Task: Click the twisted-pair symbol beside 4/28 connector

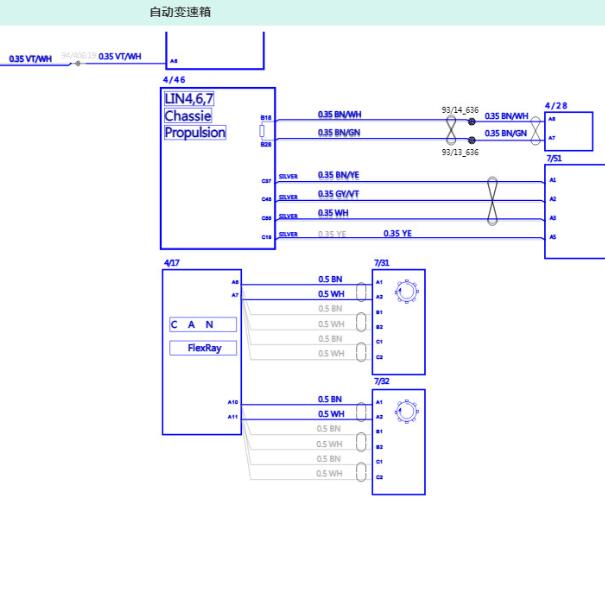Action: [x=536, y=131]
